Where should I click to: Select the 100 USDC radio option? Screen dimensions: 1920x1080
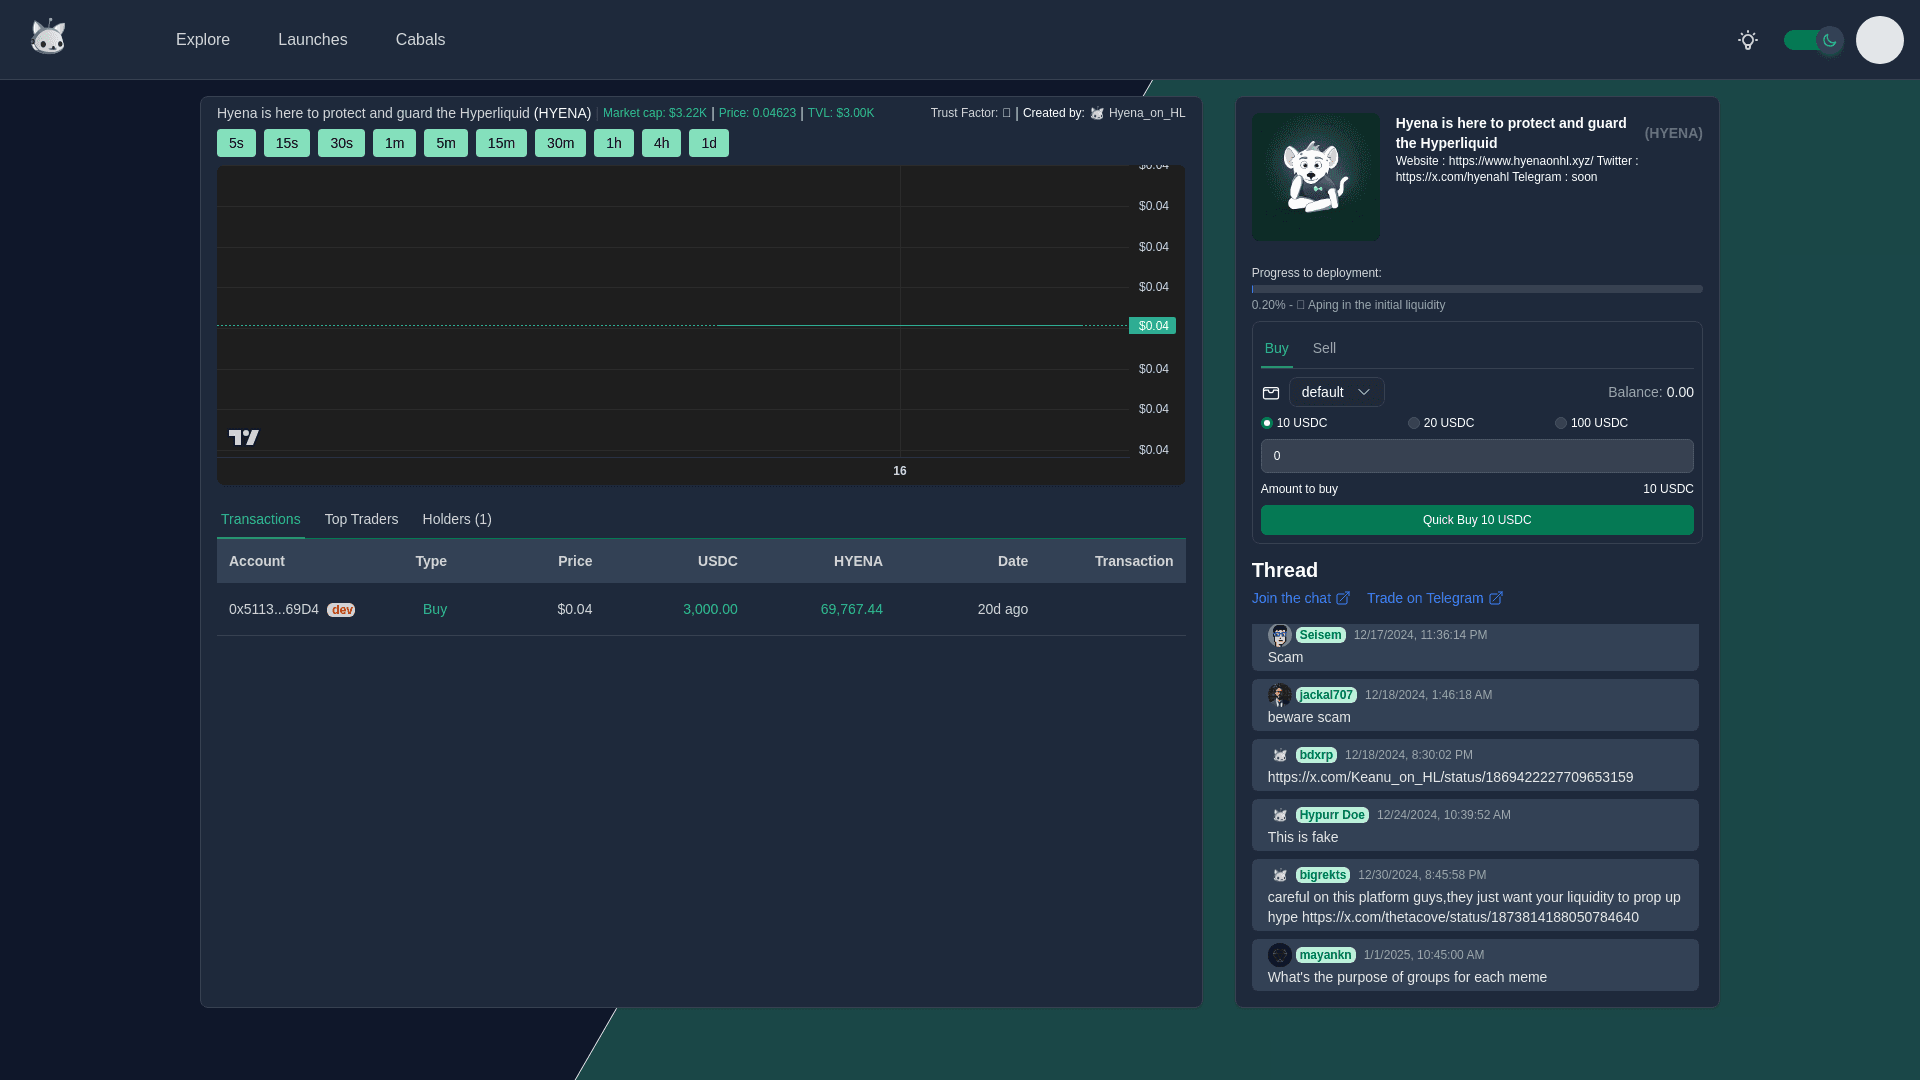[x=1561, y=423]
